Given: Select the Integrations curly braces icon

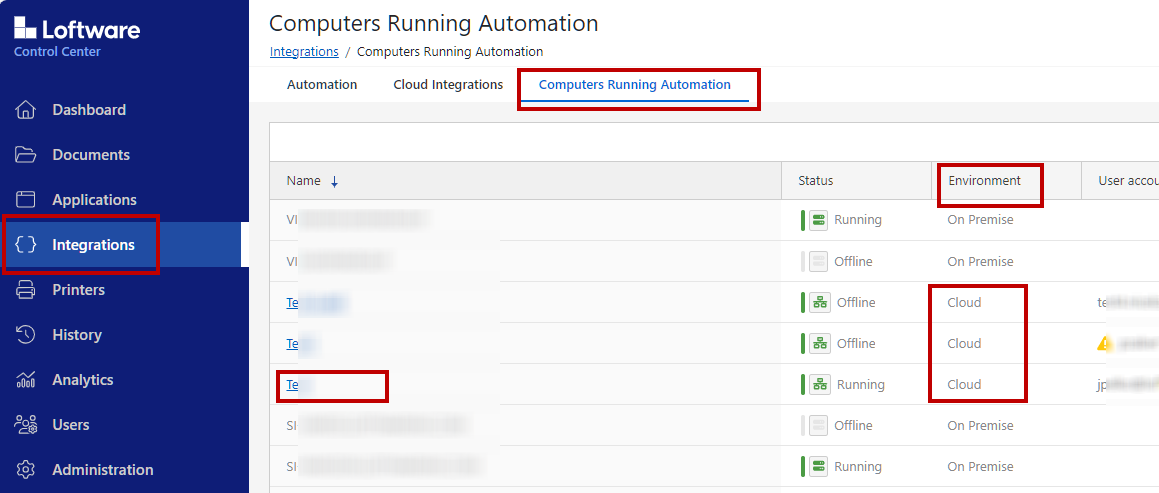Looking at the screenshot, I should click(26, 245).
